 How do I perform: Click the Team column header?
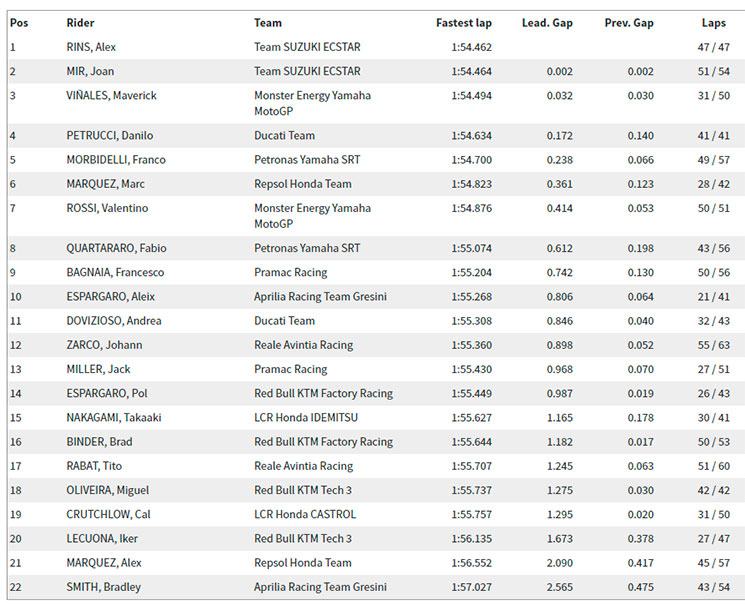coord(268,23)
